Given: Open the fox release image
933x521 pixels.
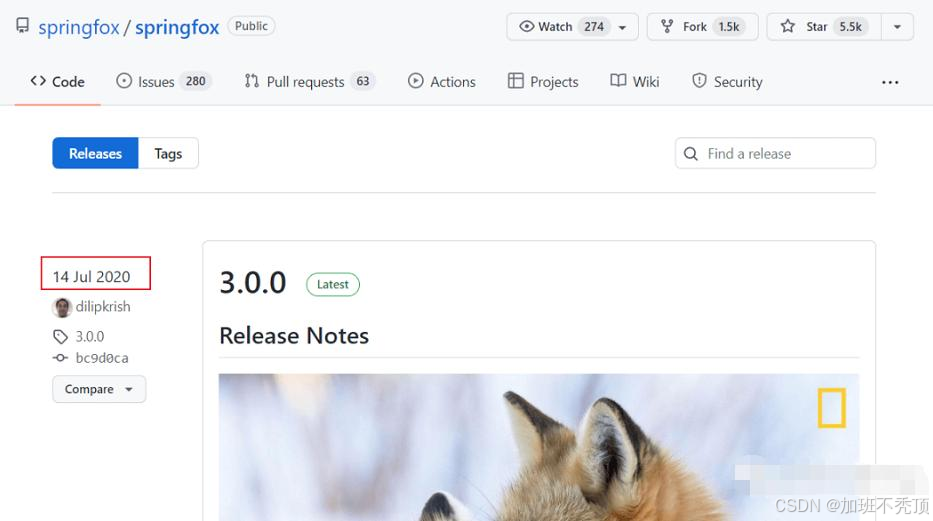Looking at the screenshot, I should tap(538, 447).
